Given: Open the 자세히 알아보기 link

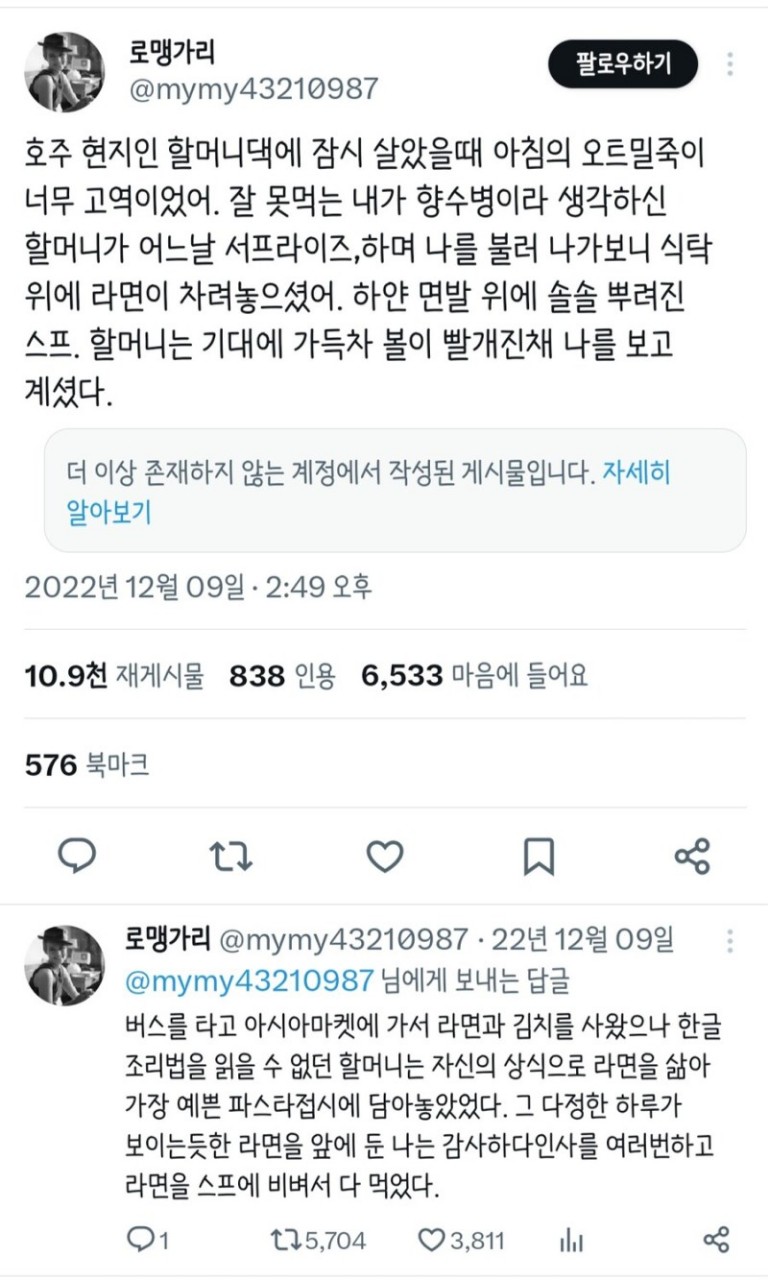Looking at the screenshot, I should point(635,473).
